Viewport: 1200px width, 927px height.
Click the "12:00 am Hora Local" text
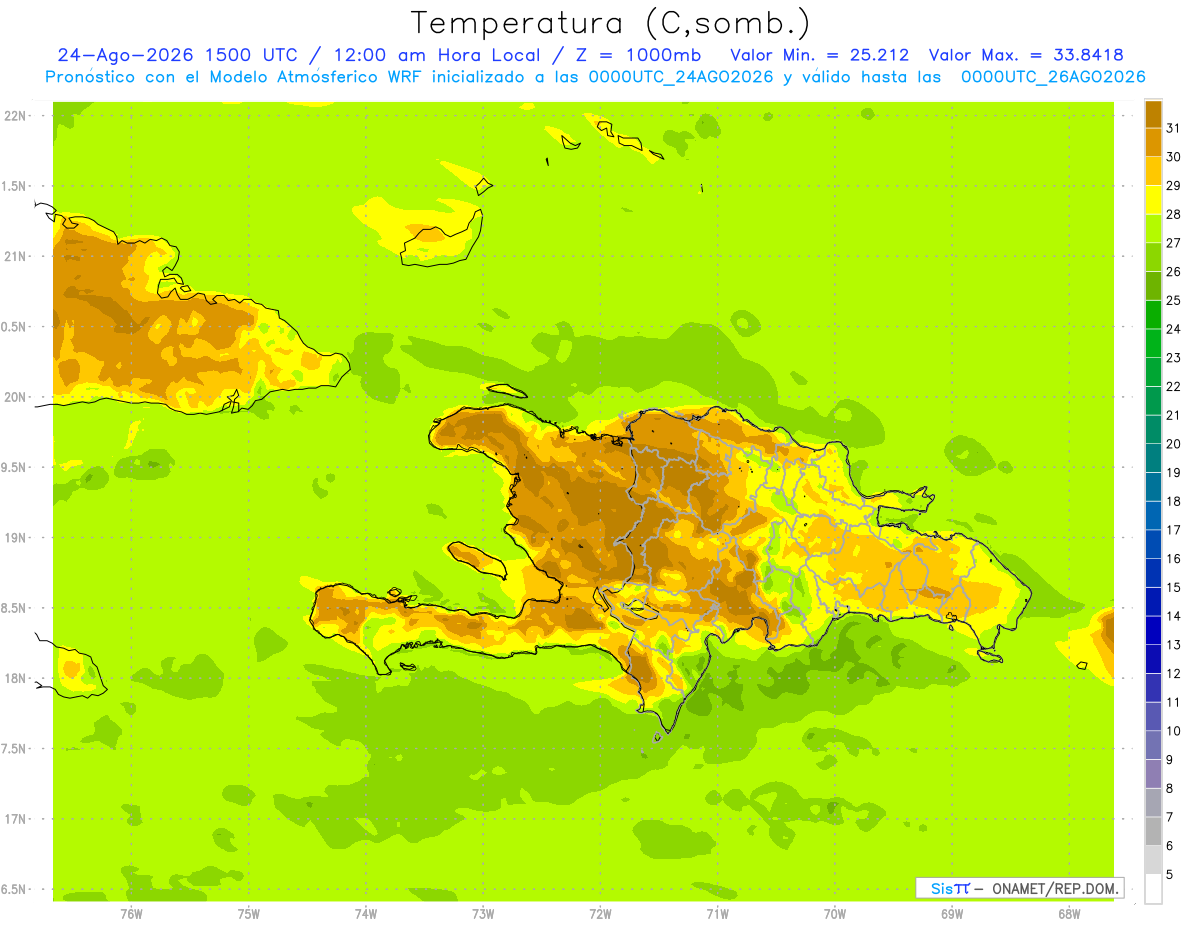(x=437, y=55)
